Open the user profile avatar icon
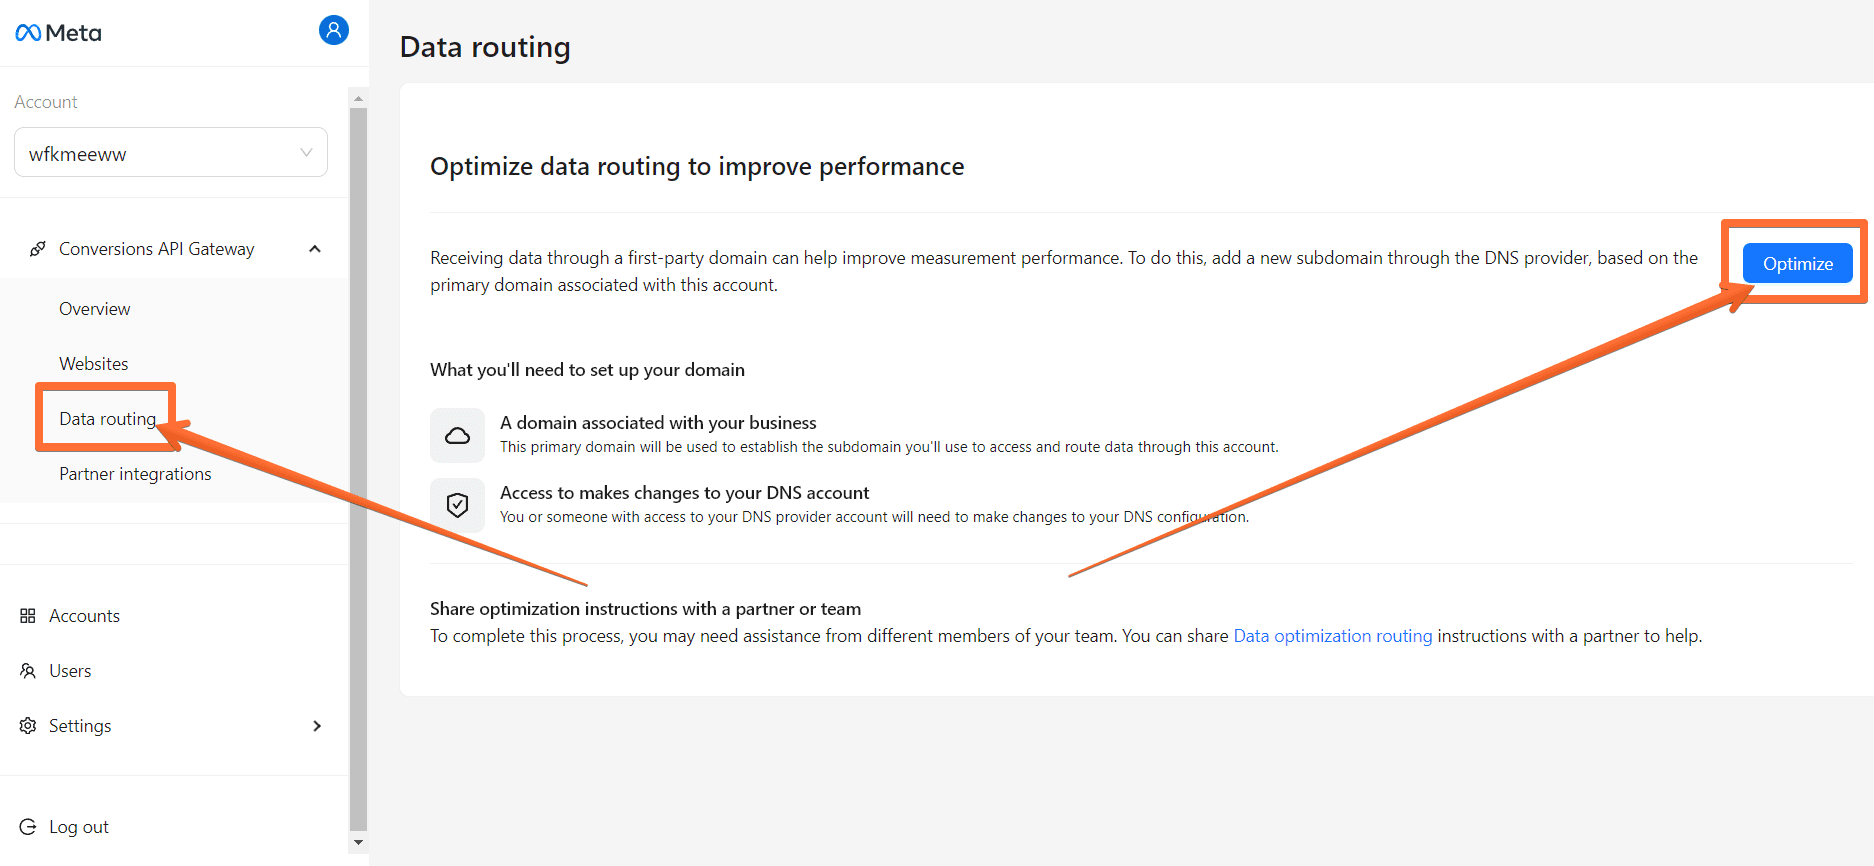The image size is (1874, 866). (x=334, y=30)
